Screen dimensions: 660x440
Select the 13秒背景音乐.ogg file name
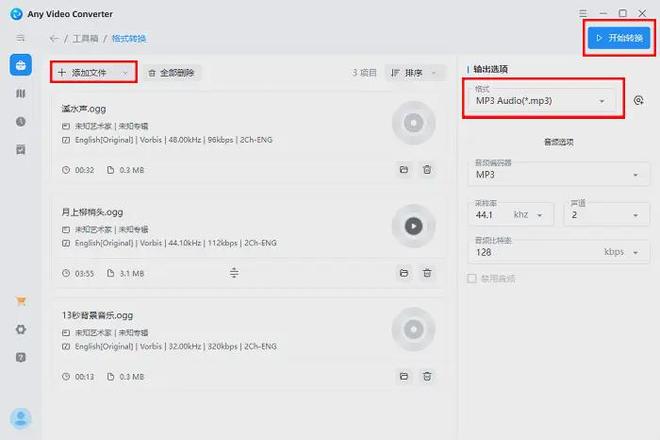pyautogui.click(x=97, y=315)
